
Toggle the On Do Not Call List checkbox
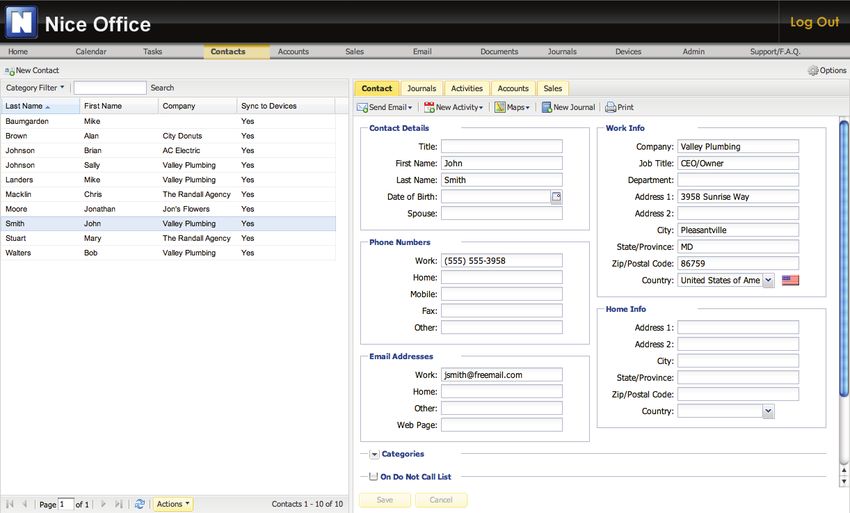[x=373, y=477]
